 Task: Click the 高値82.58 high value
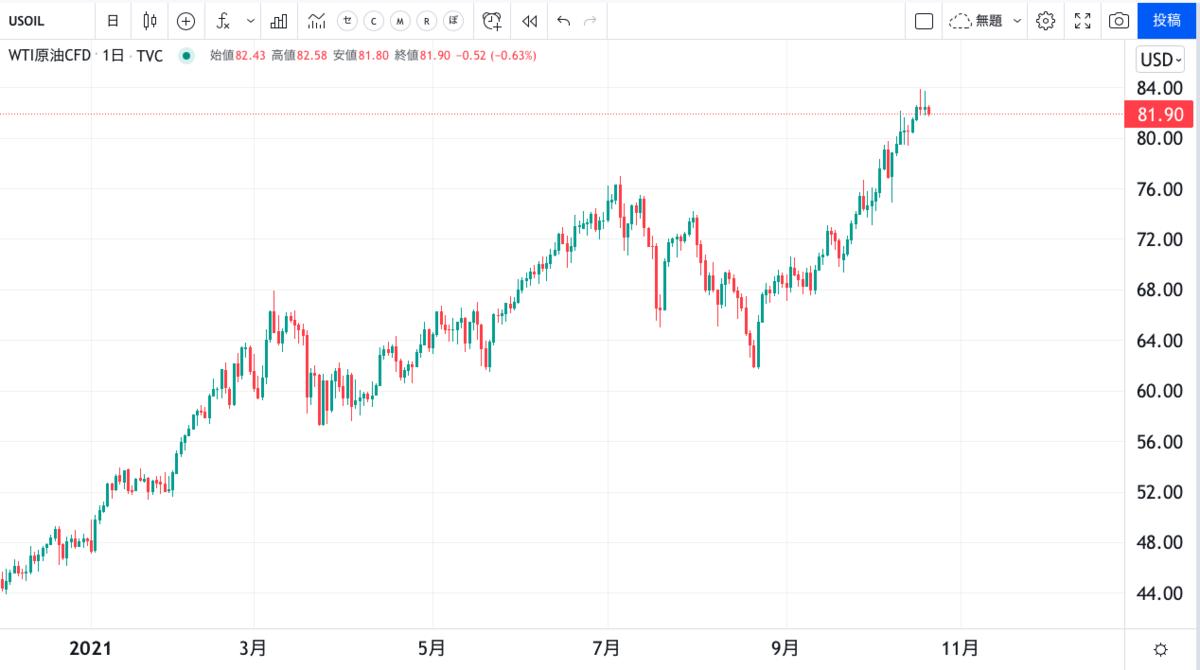[299, 56]
